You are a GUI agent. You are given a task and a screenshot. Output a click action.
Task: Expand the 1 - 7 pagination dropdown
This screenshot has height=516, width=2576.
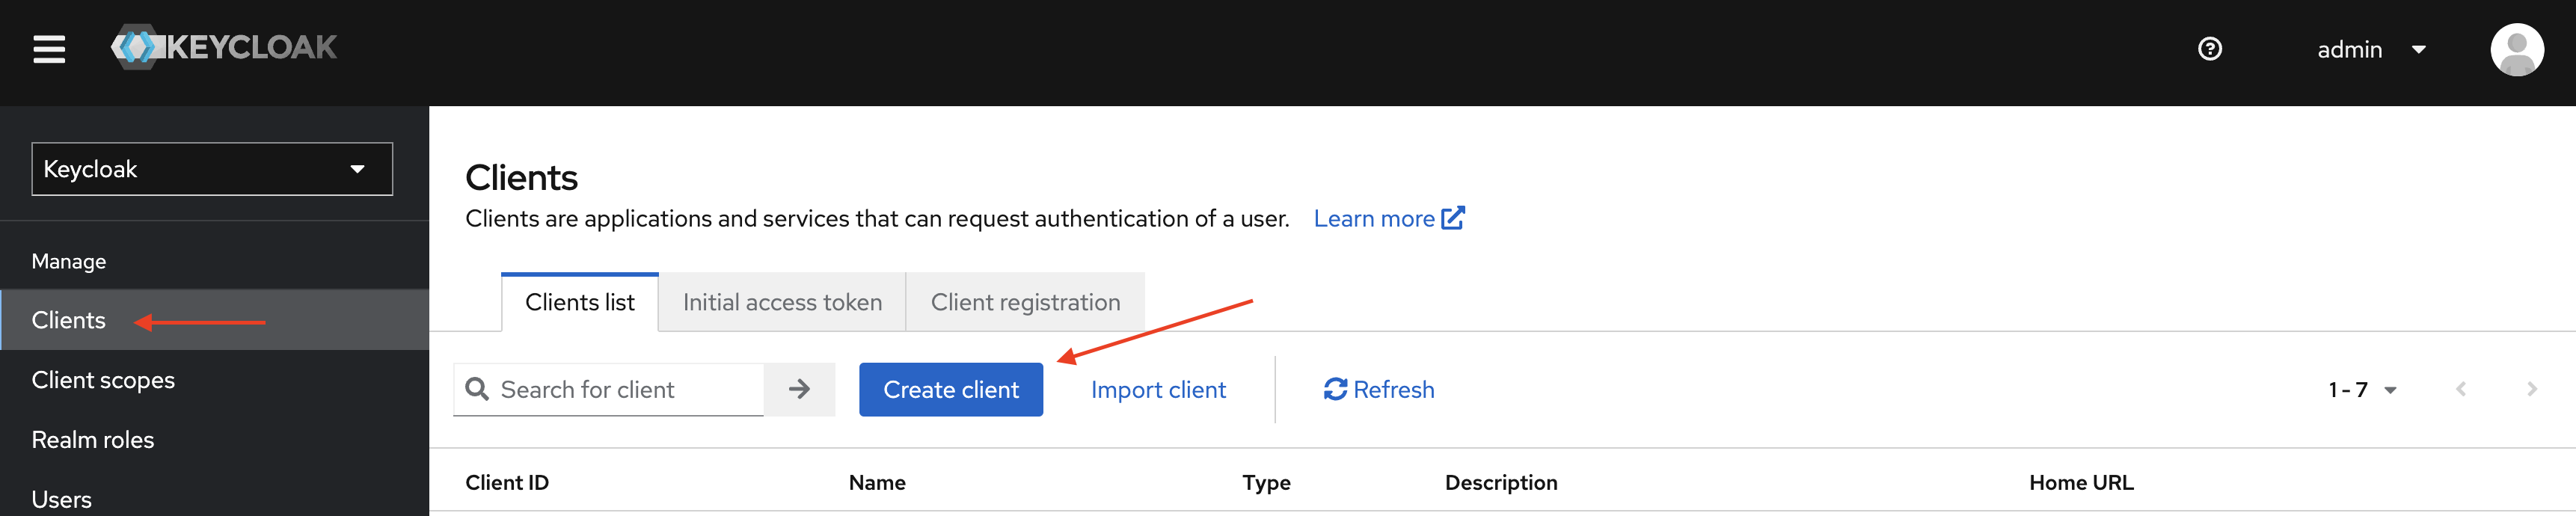pyautogui.click(x=2362, y=390)
